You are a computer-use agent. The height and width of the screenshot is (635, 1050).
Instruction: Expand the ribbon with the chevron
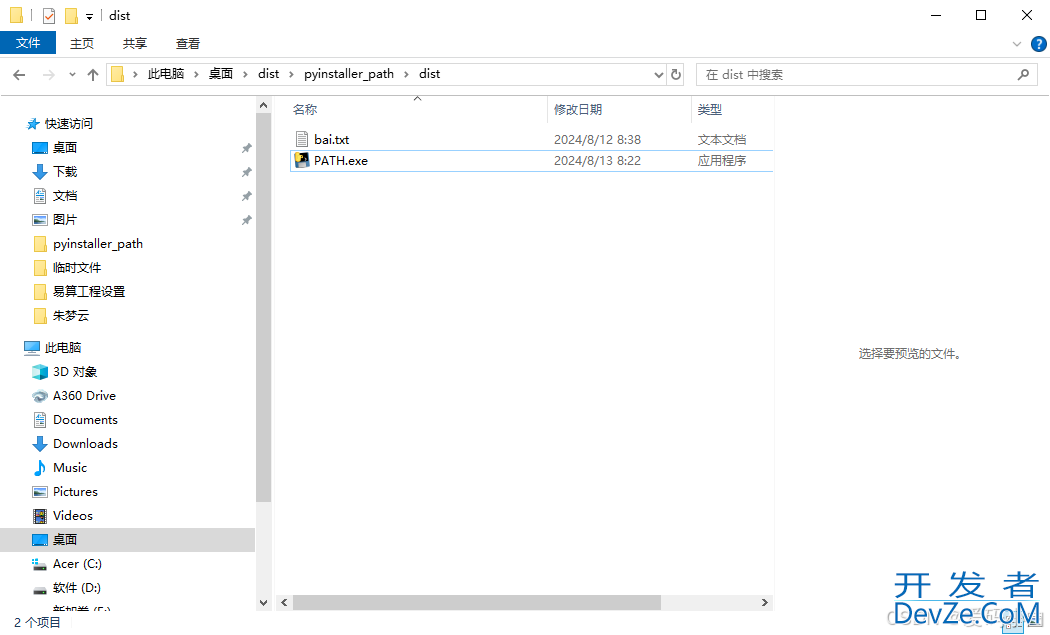click(x=1017, y=44)
